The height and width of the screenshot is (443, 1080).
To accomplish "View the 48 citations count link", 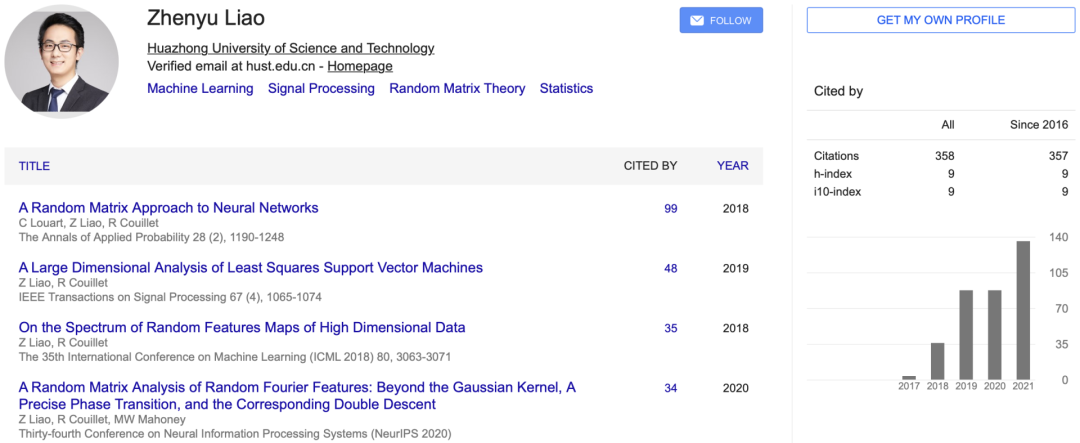I will (x=670, y=268).
